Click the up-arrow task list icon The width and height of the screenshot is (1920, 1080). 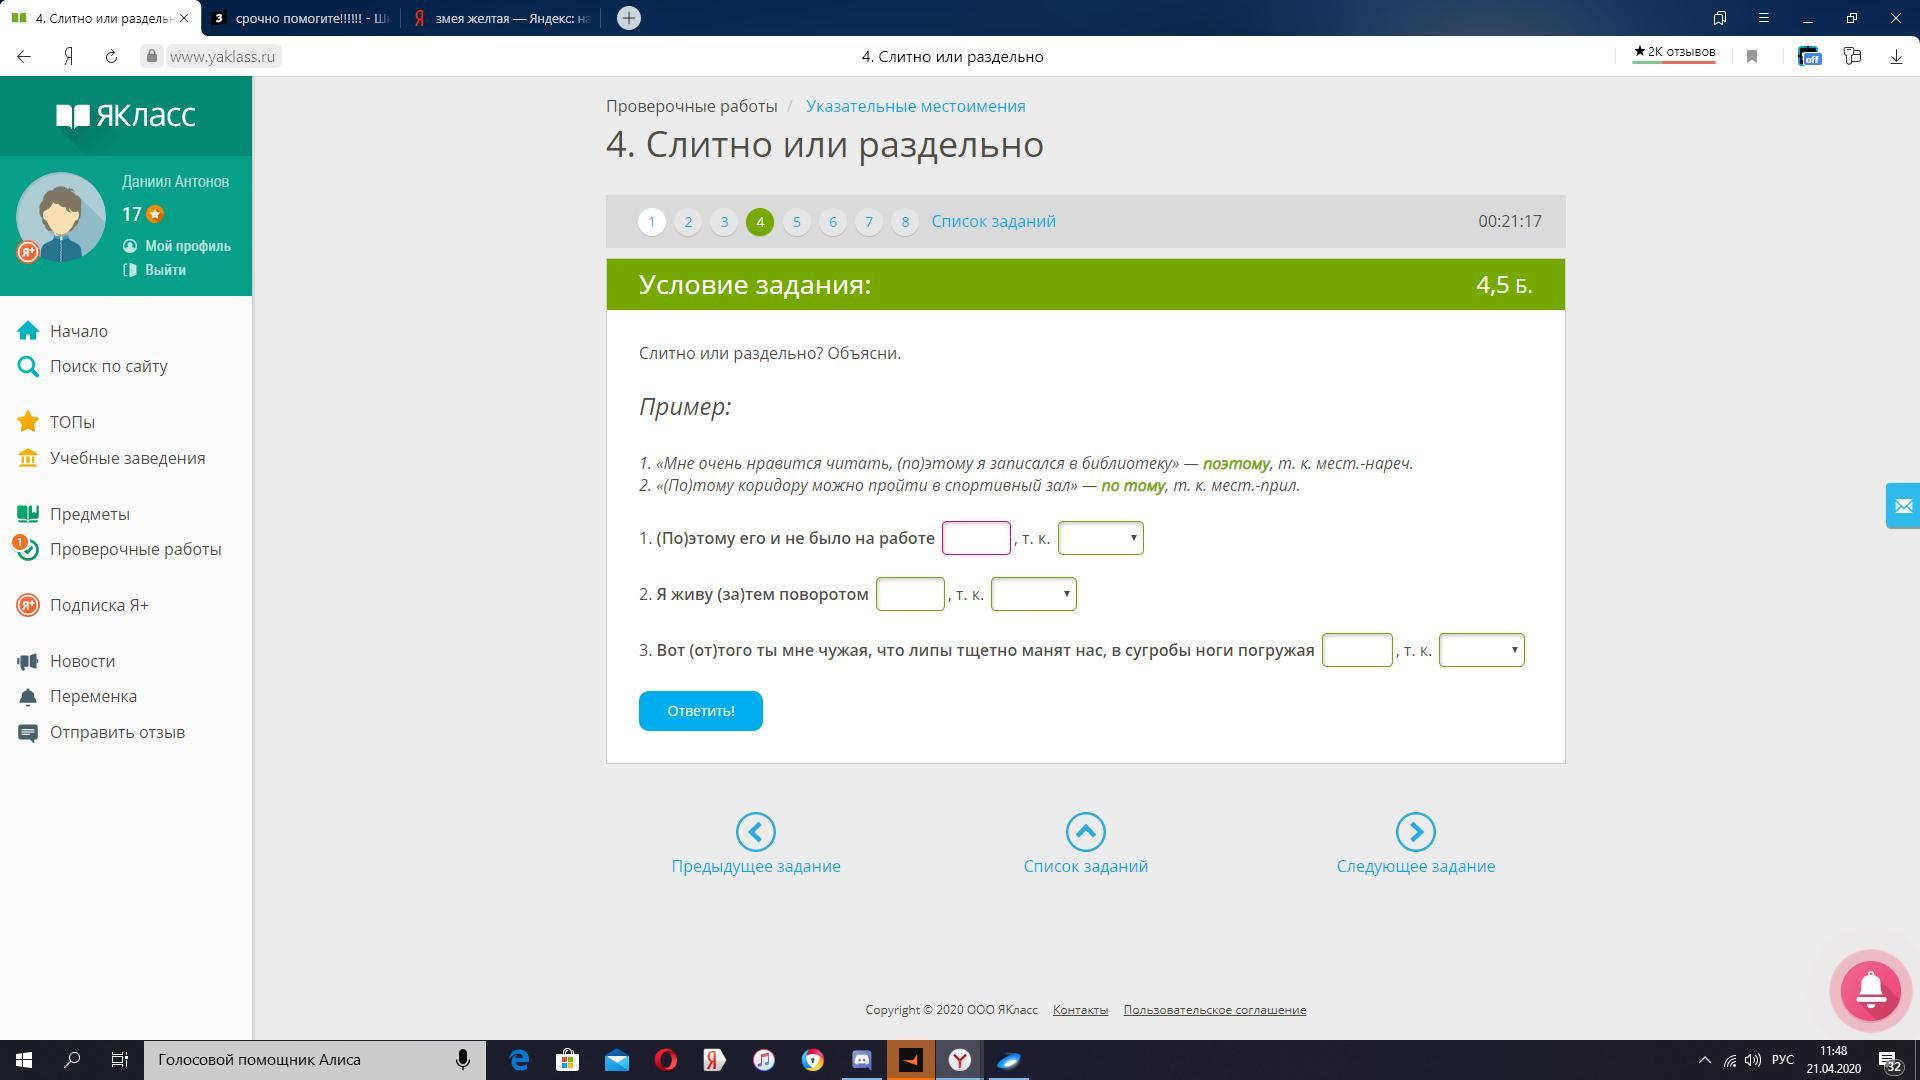coord(1085,832)
